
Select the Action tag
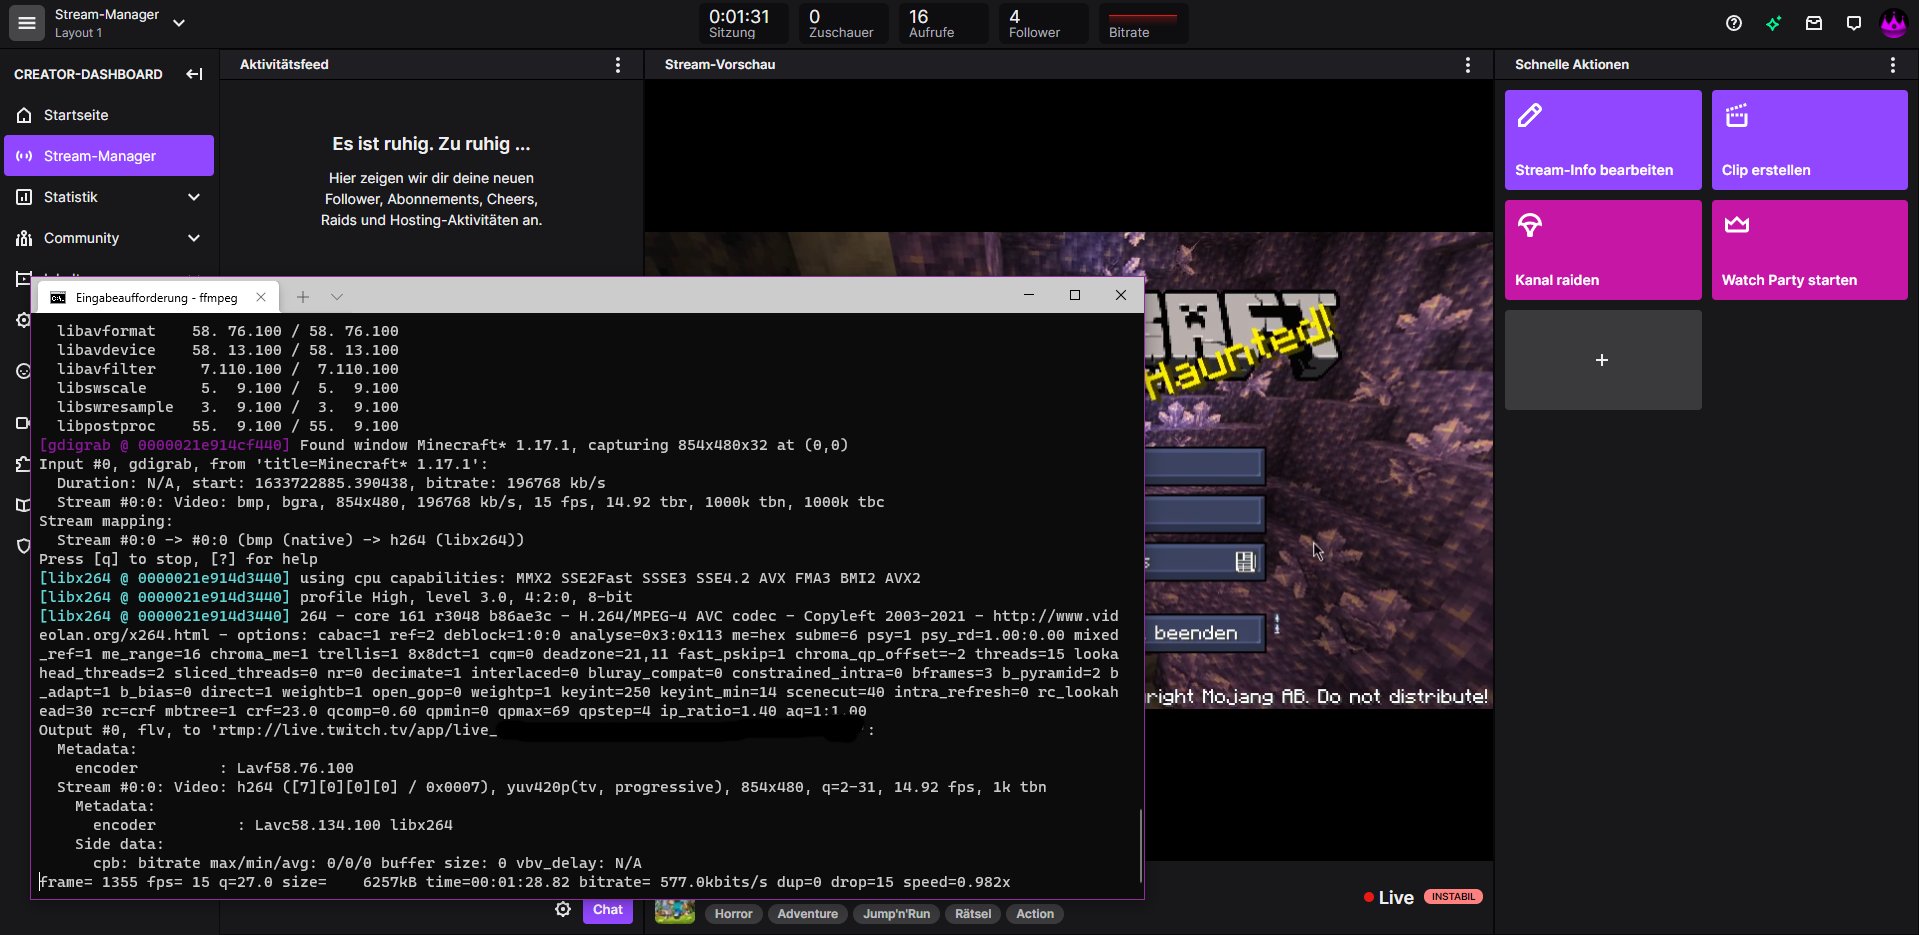(1035, 914)
